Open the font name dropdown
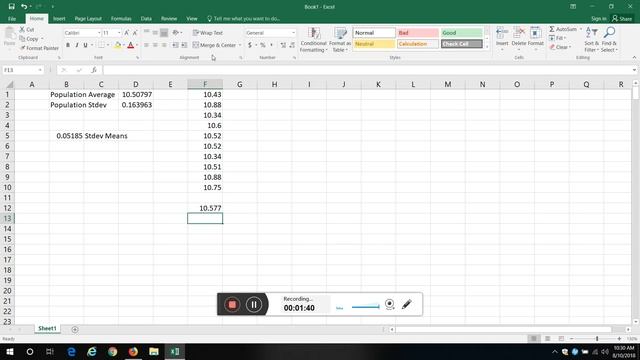This screenshot has width=640, height=360. (x=99, y=33)
